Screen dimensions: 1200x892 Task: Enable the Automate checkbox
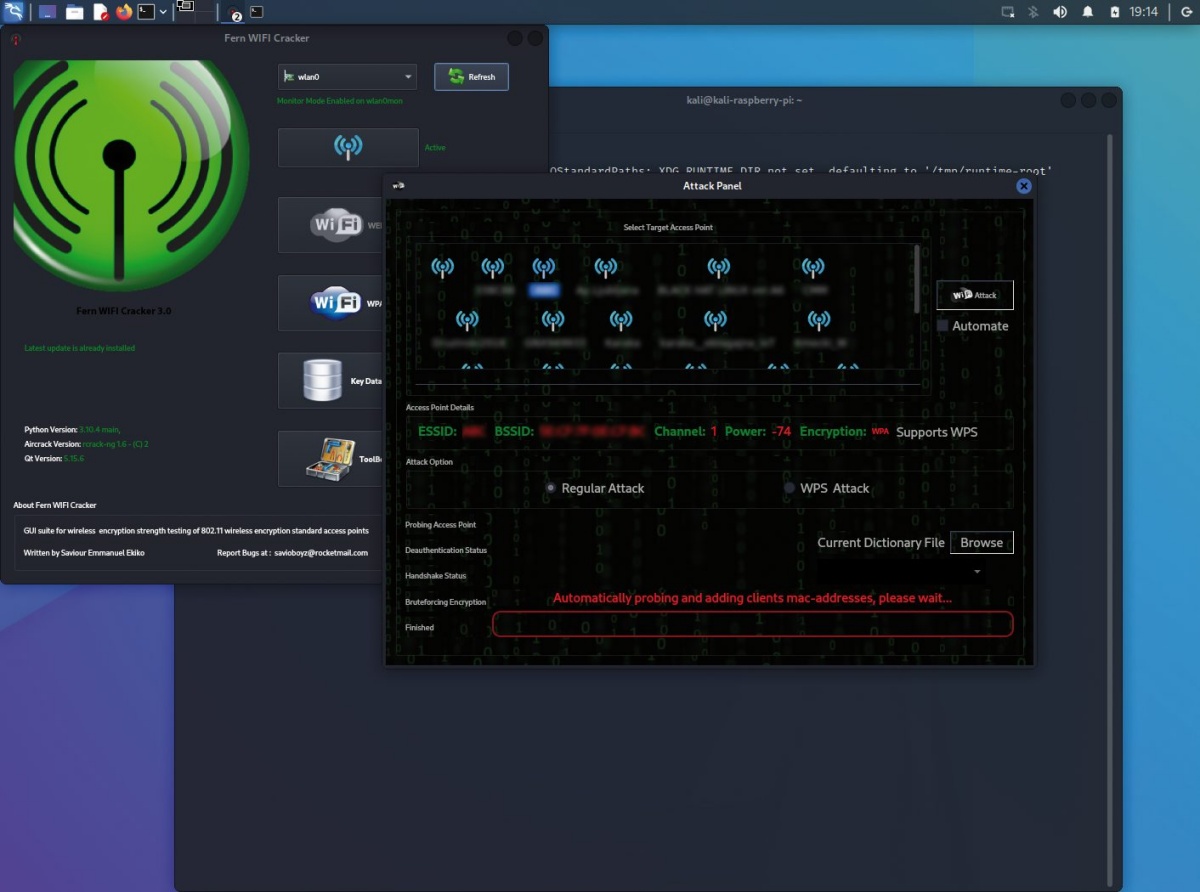tap(943, 326)
